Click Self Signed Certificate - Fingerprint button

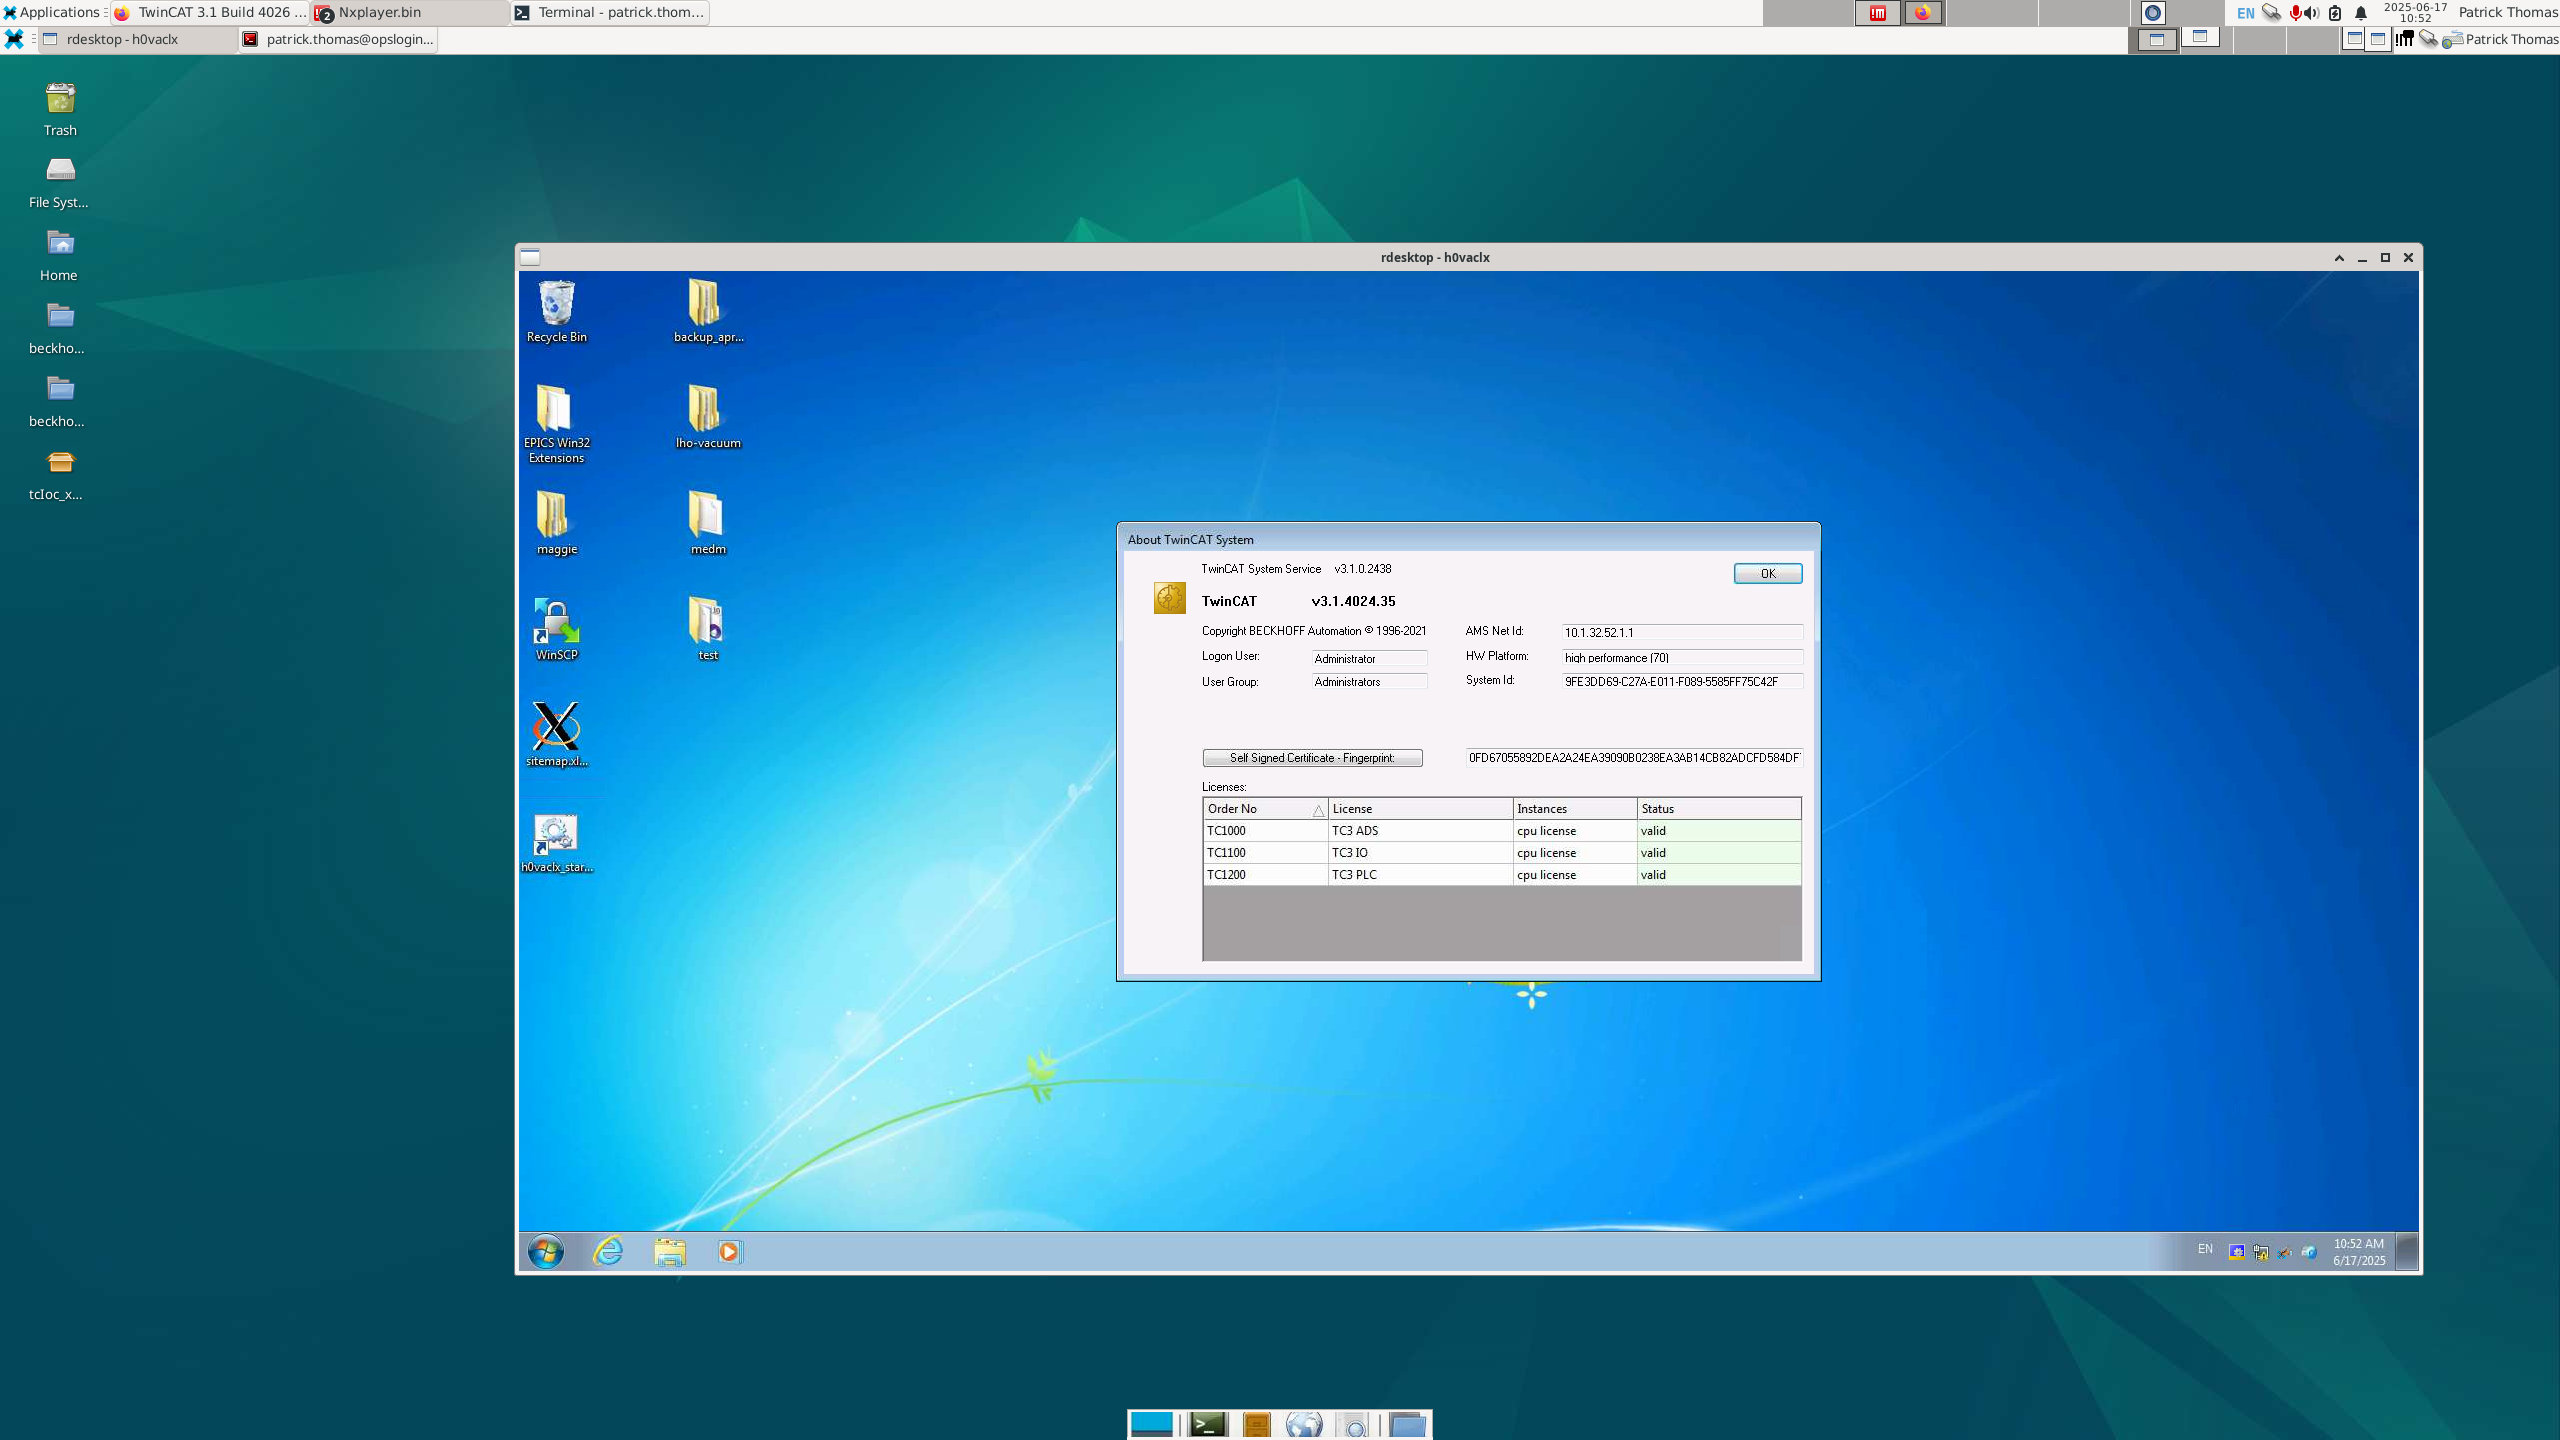1312,758
